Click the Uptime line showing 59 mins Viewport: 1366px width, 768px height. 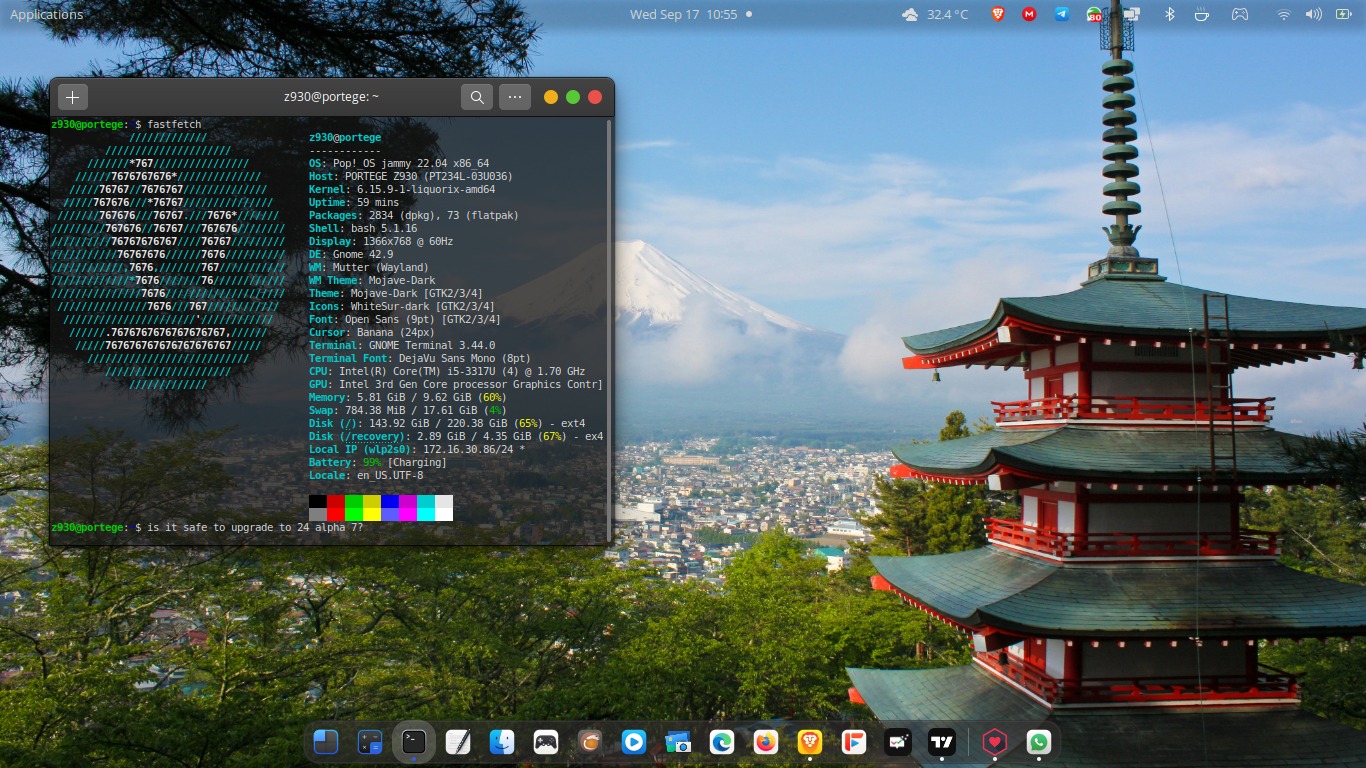(x=354, y=202)
